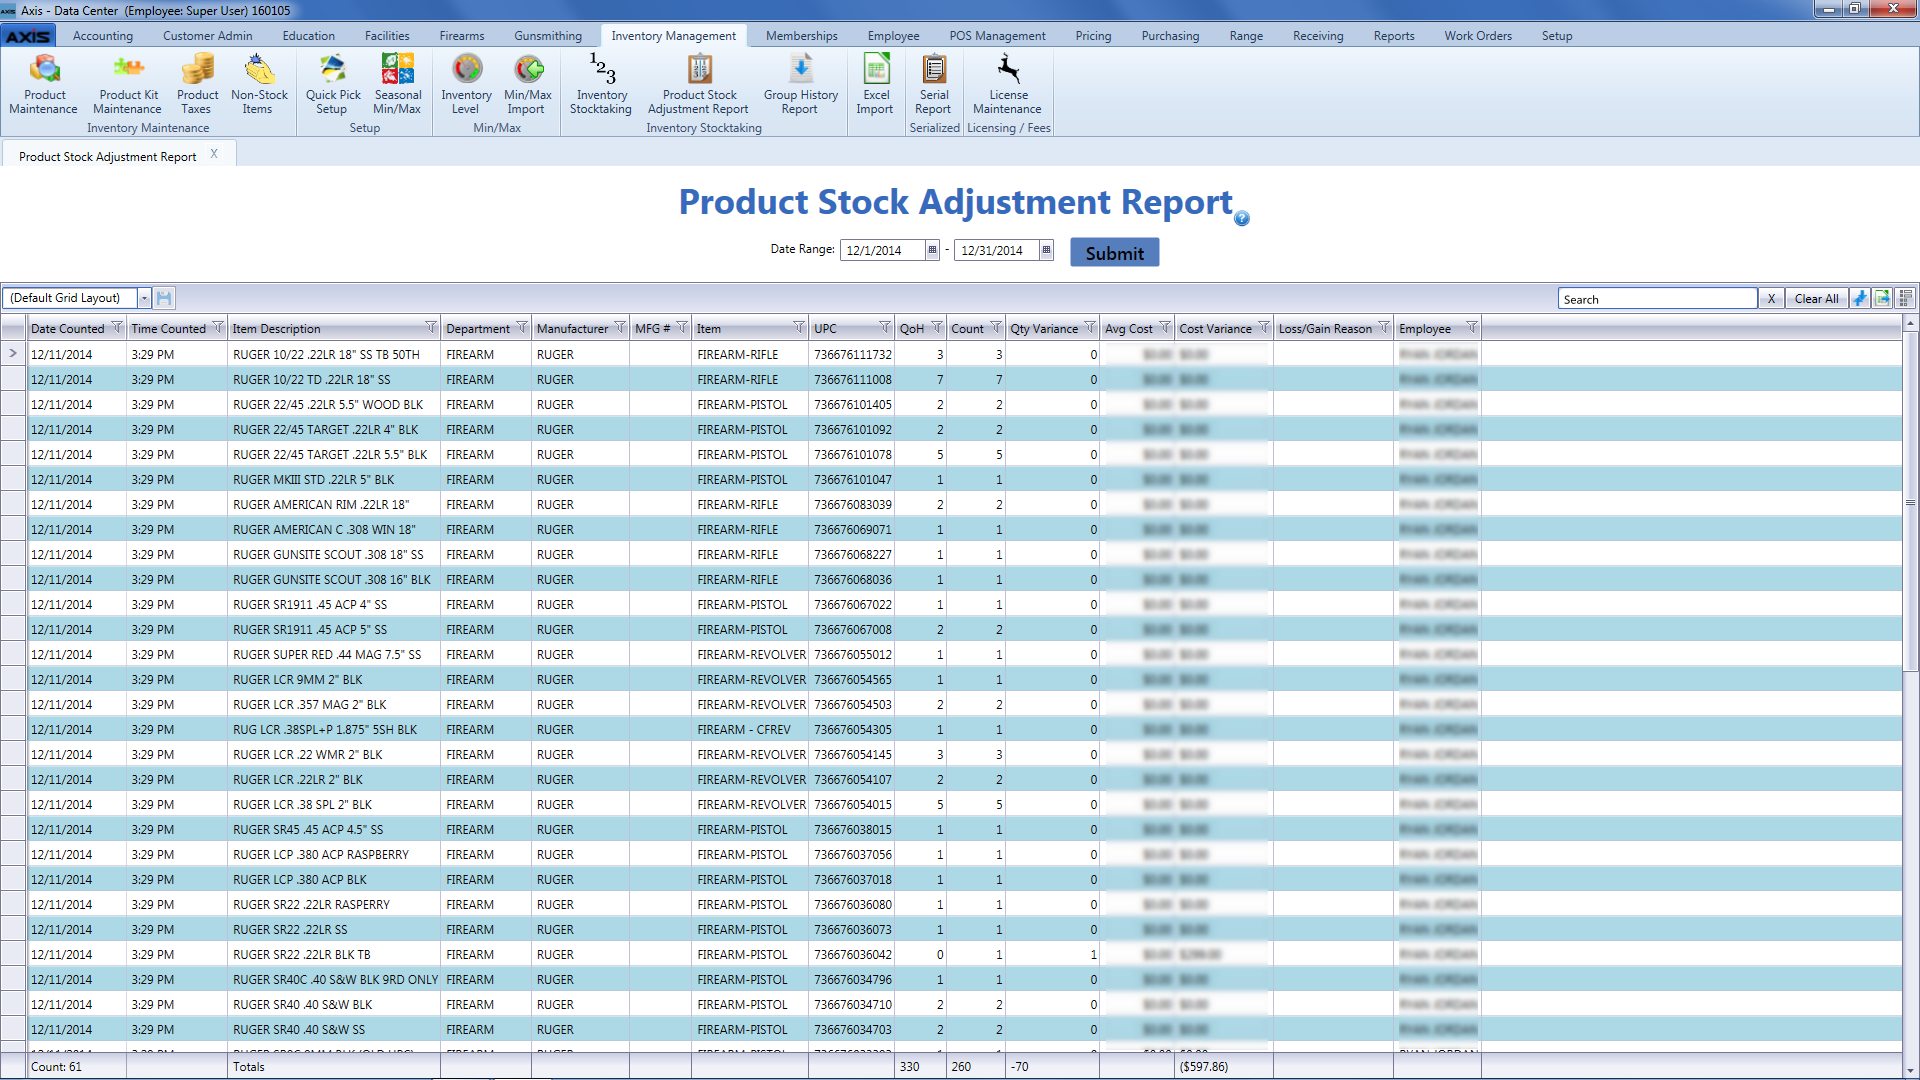Submit the date range
The image size is (1920, 1080).
(1115, 252)
